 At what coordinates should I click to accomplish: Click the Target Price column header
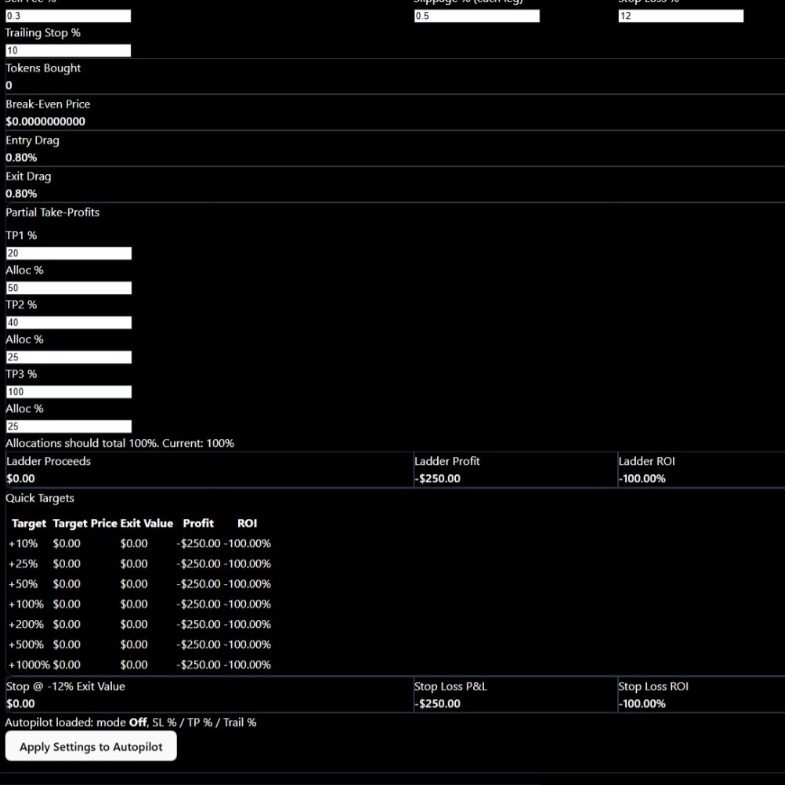click(x=84, y=523)
